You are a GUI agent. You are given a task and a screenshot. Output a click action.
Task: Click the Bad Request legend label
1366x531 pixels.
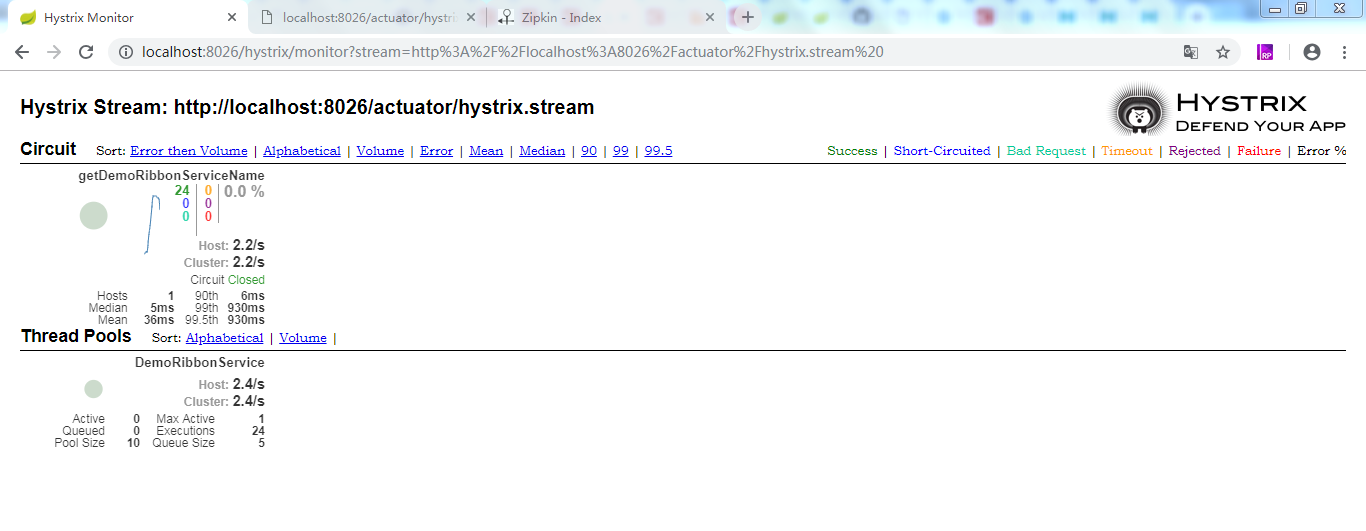[1046, 151]
